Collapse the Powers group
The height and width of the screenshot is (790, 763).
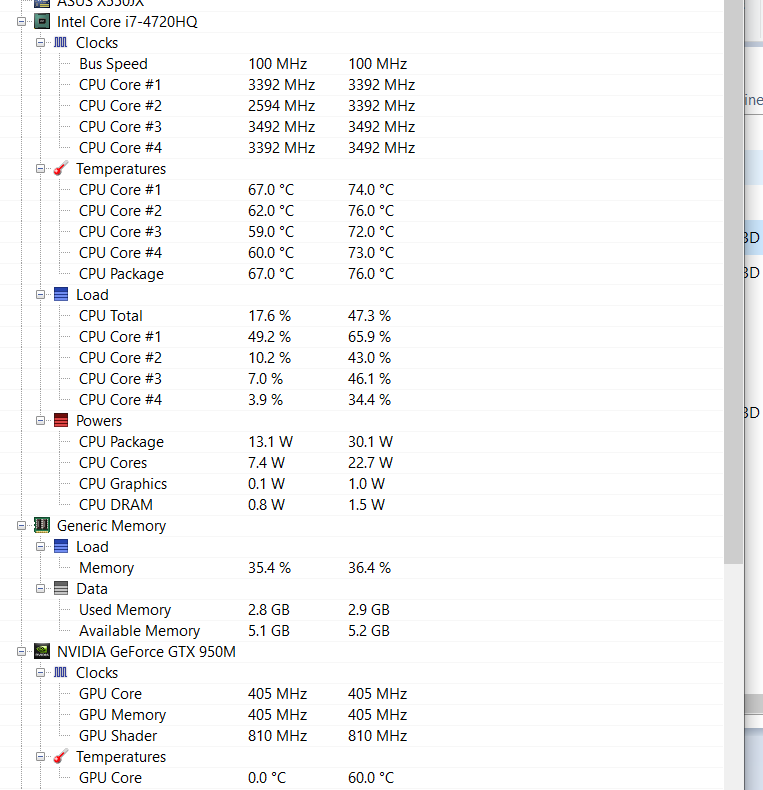[x=40, y=421]
